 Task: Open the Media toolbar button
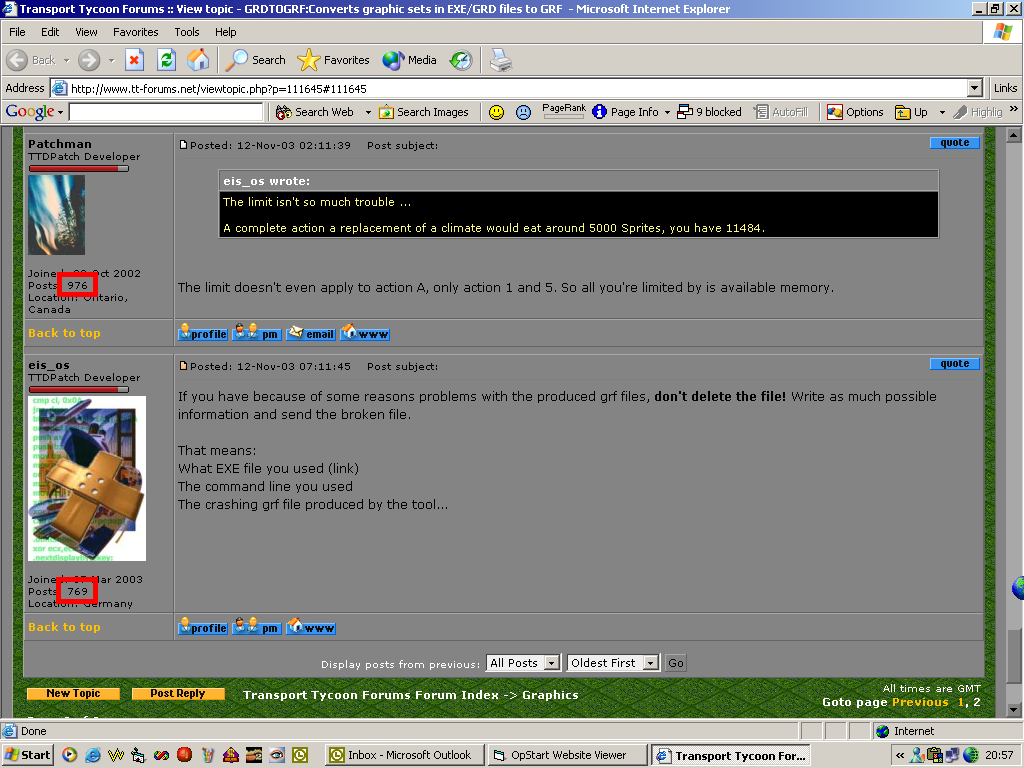[x=409, y=60]
